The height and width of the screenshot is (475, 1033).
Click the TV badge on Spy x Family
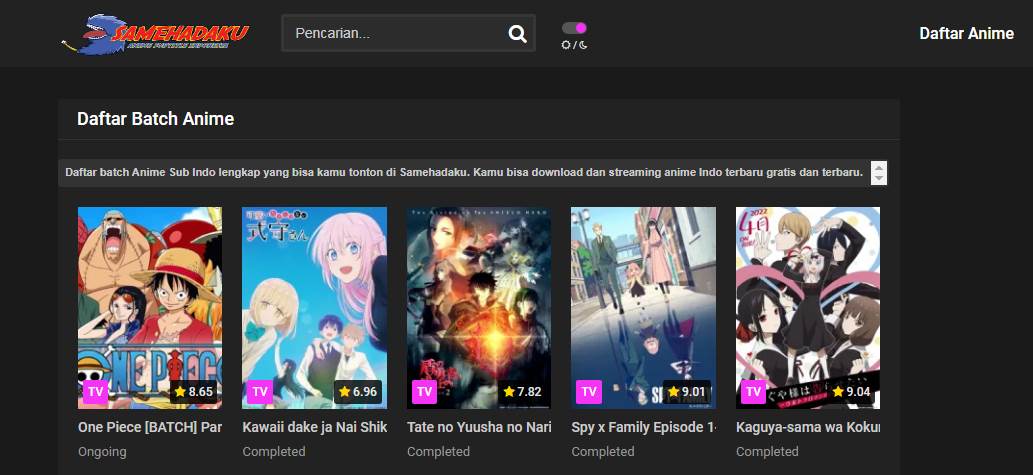589,391
